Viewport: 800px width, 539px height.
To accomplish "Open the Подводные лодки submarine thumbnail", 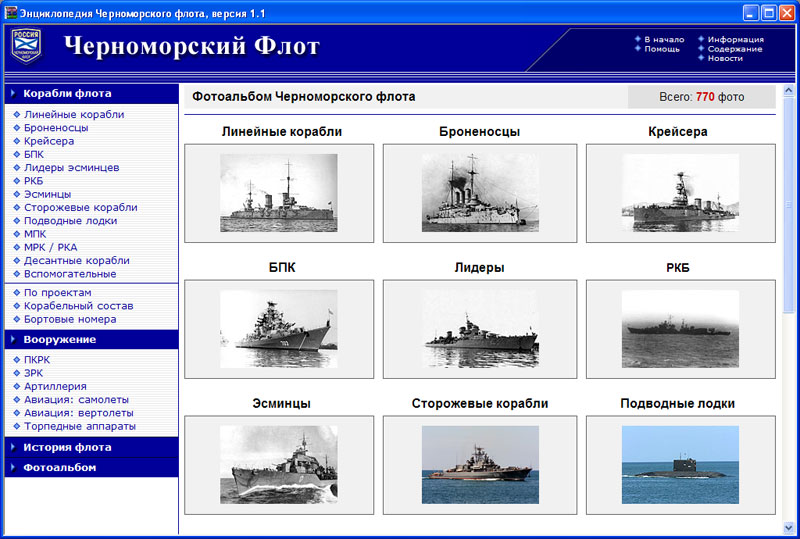I will 680,464.
